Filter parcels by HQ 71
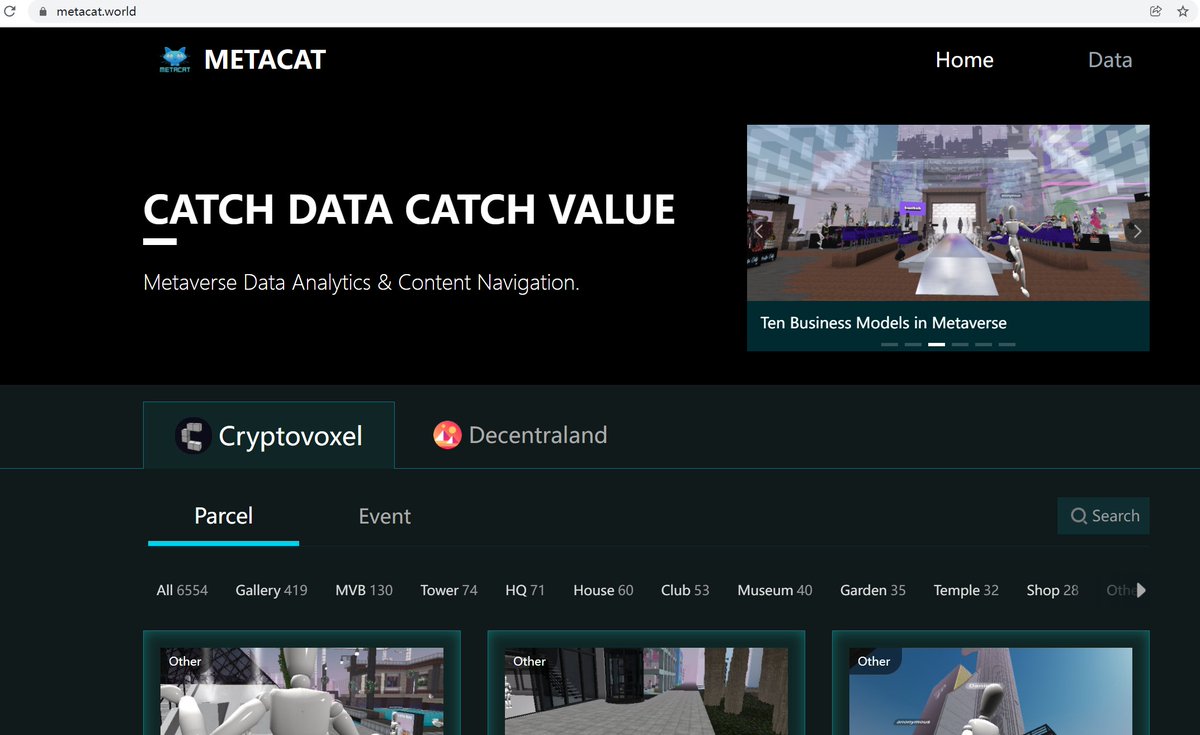 525,590
